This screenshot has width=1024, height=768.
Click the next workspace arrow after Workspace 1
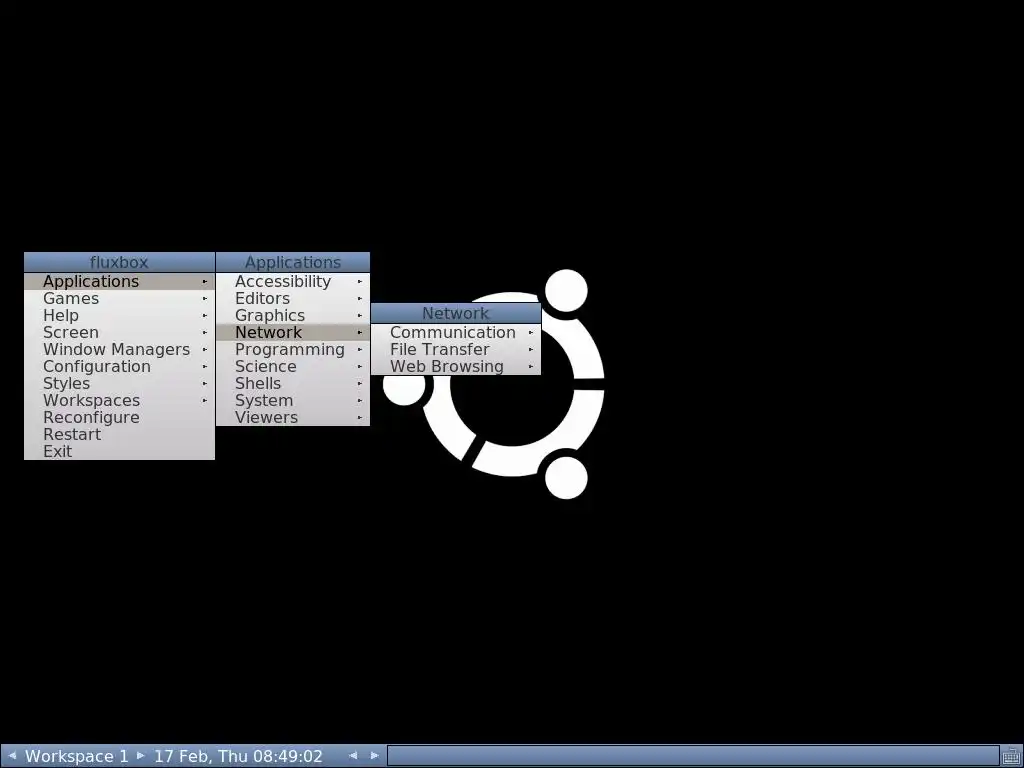(140, 756)
